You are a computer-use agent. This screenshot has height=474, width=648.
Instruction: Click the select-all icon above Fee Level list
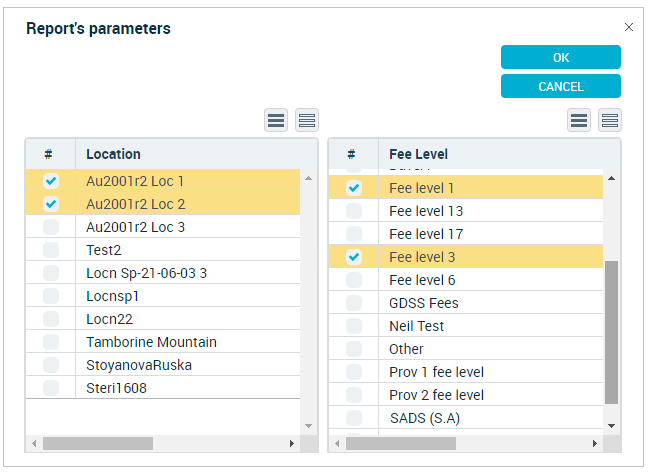click(x=579, y=120)
